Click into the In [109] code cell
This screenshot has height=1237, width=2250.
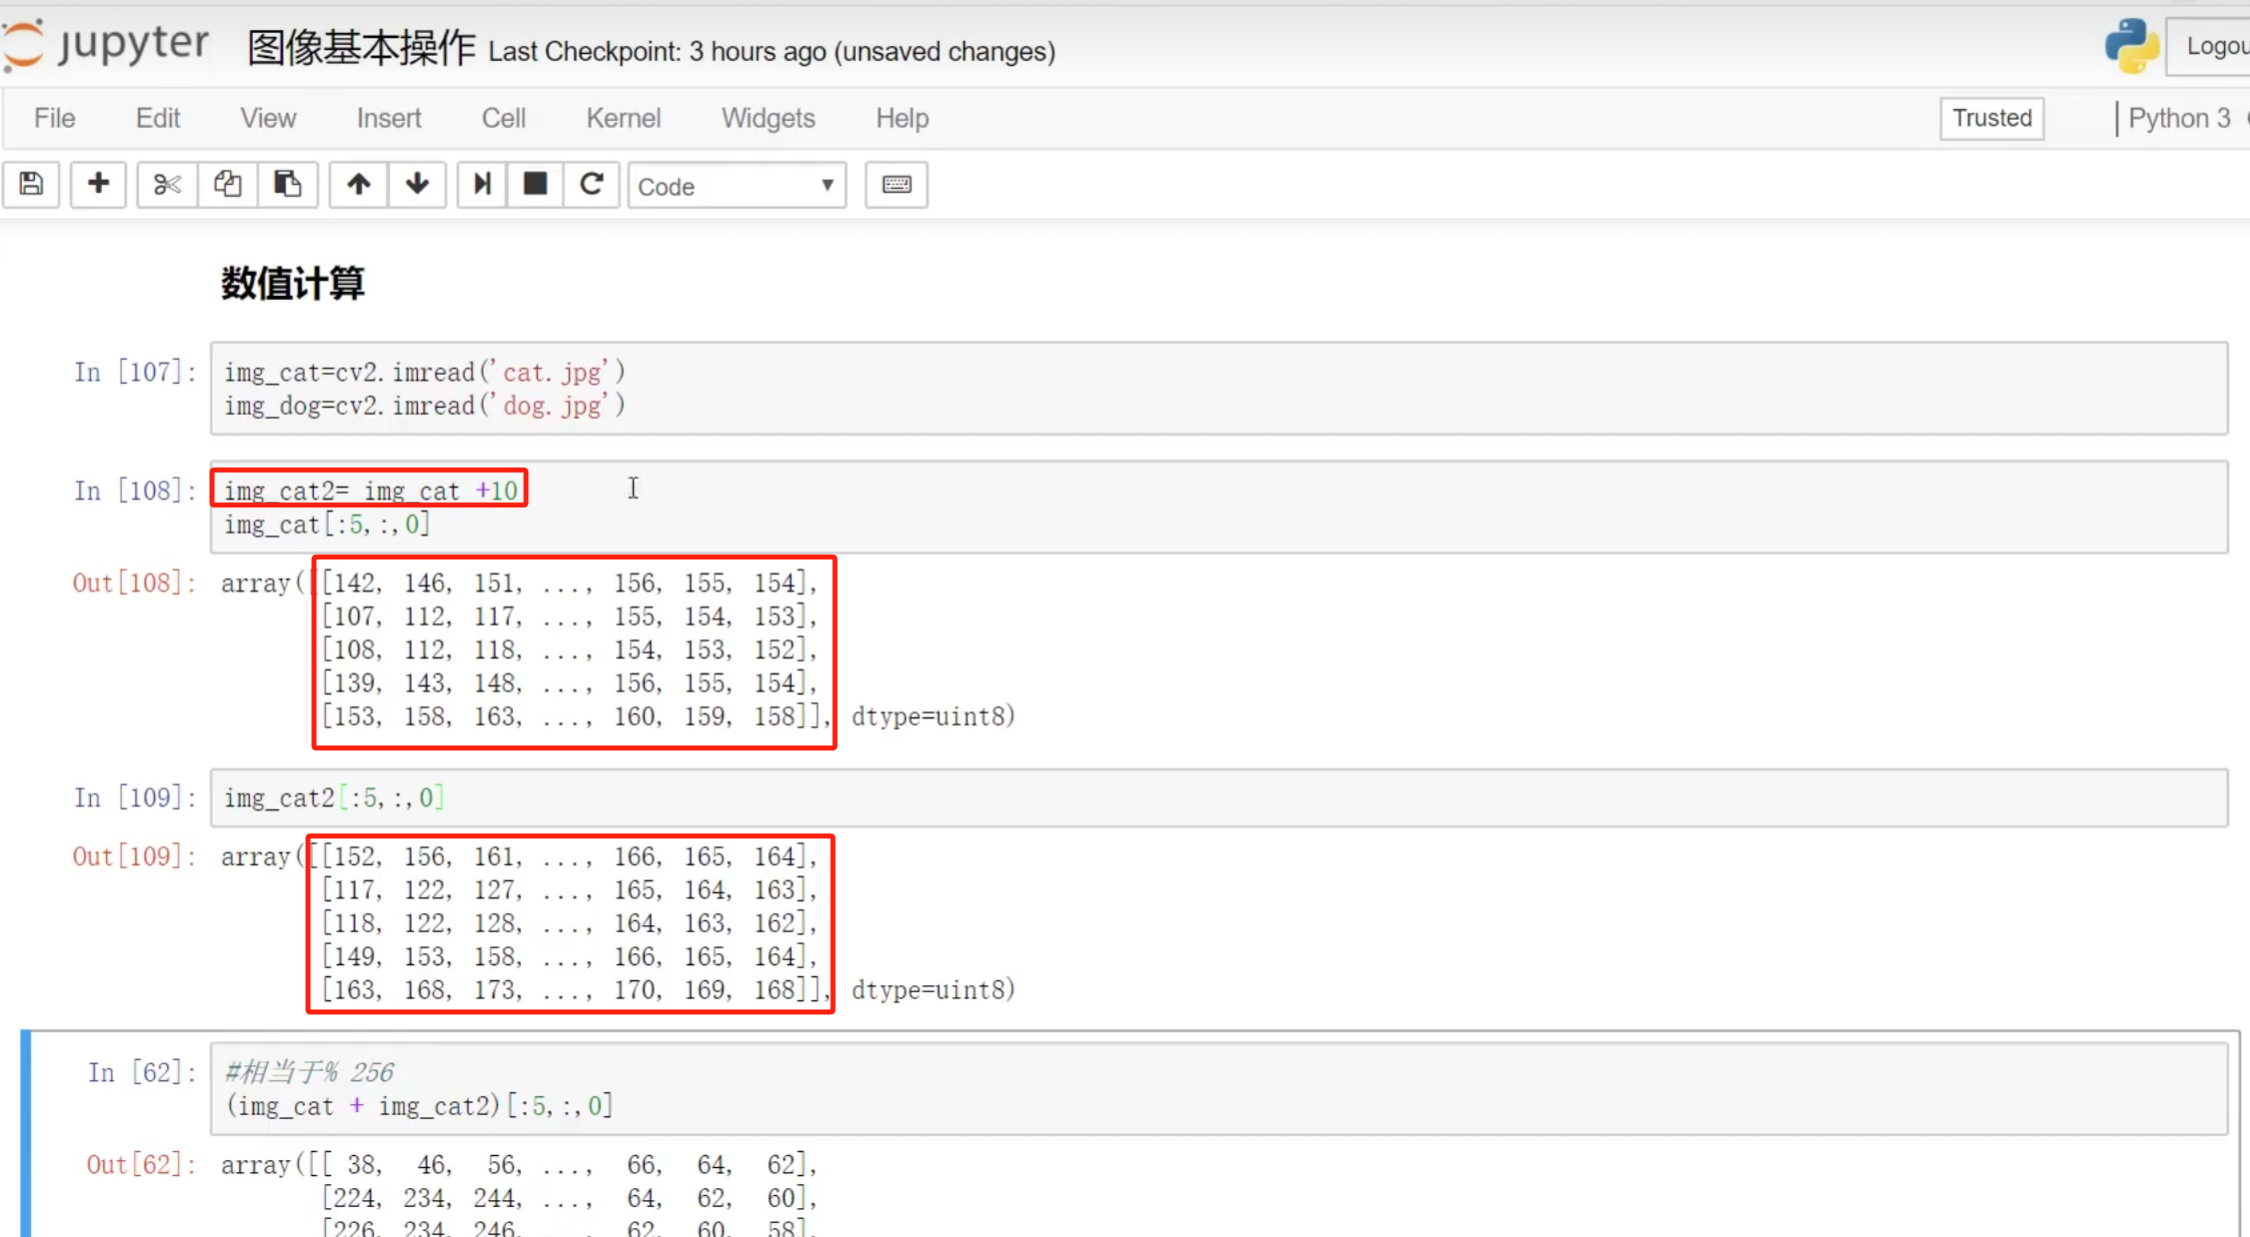coord(1200,798)
